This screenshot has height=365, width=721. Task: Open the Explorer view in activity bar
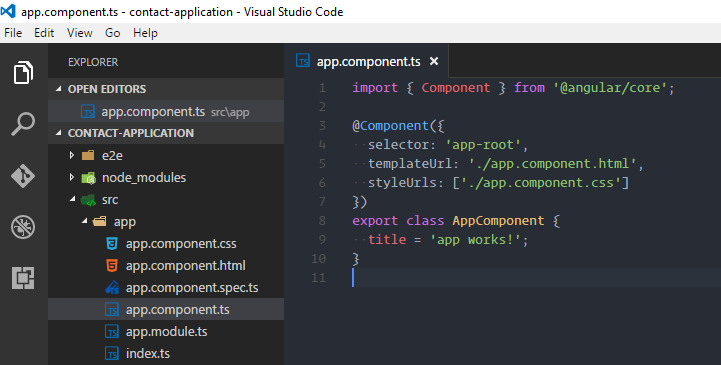(x=23, y=72)
